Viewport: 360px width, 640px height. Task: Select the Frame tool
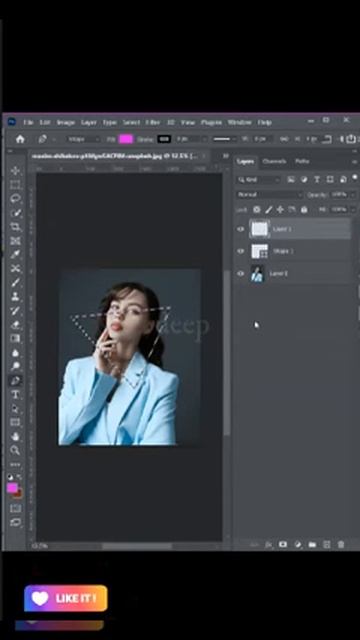click(x=16, y=240)
